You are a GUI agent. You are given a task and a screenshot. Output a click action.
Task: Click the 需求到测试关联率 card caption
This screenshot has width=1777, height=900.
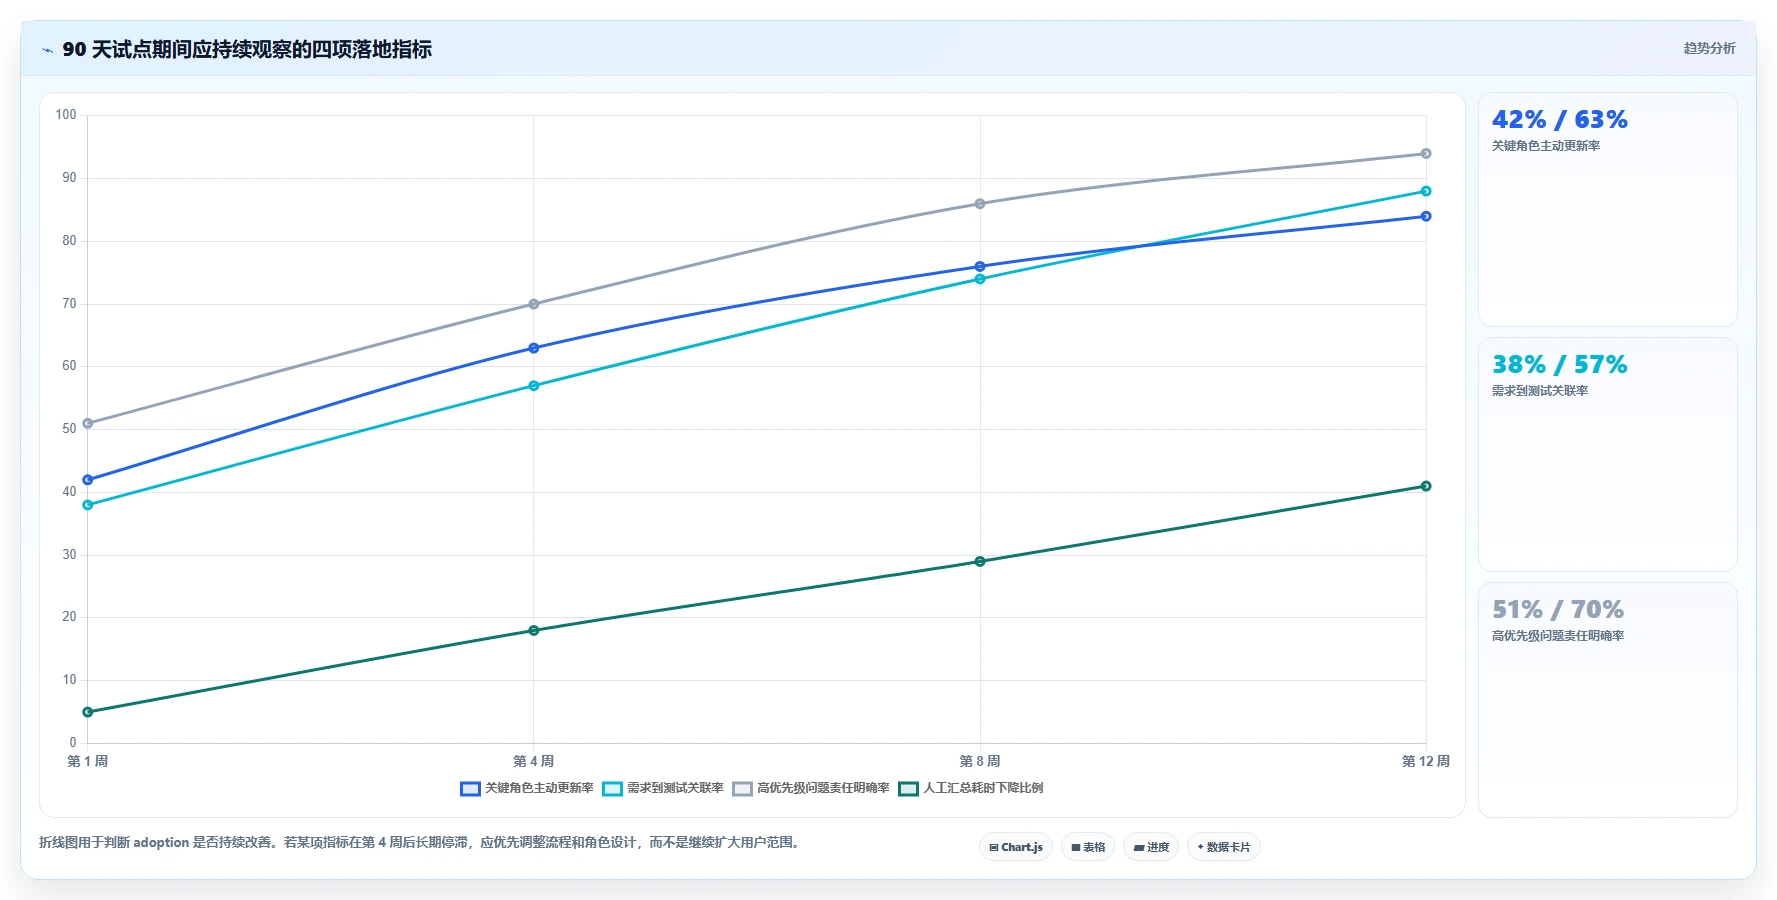(x=1540, y=391)
